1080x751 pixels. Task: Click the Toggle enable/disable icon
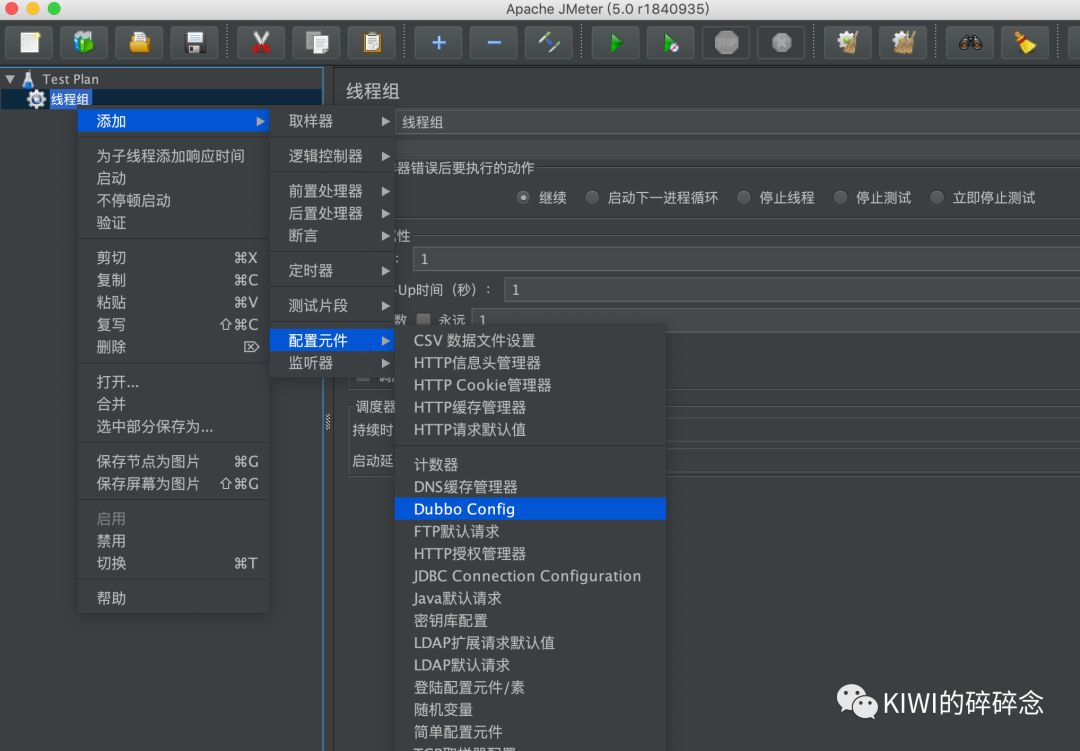[x=549, y=43]
